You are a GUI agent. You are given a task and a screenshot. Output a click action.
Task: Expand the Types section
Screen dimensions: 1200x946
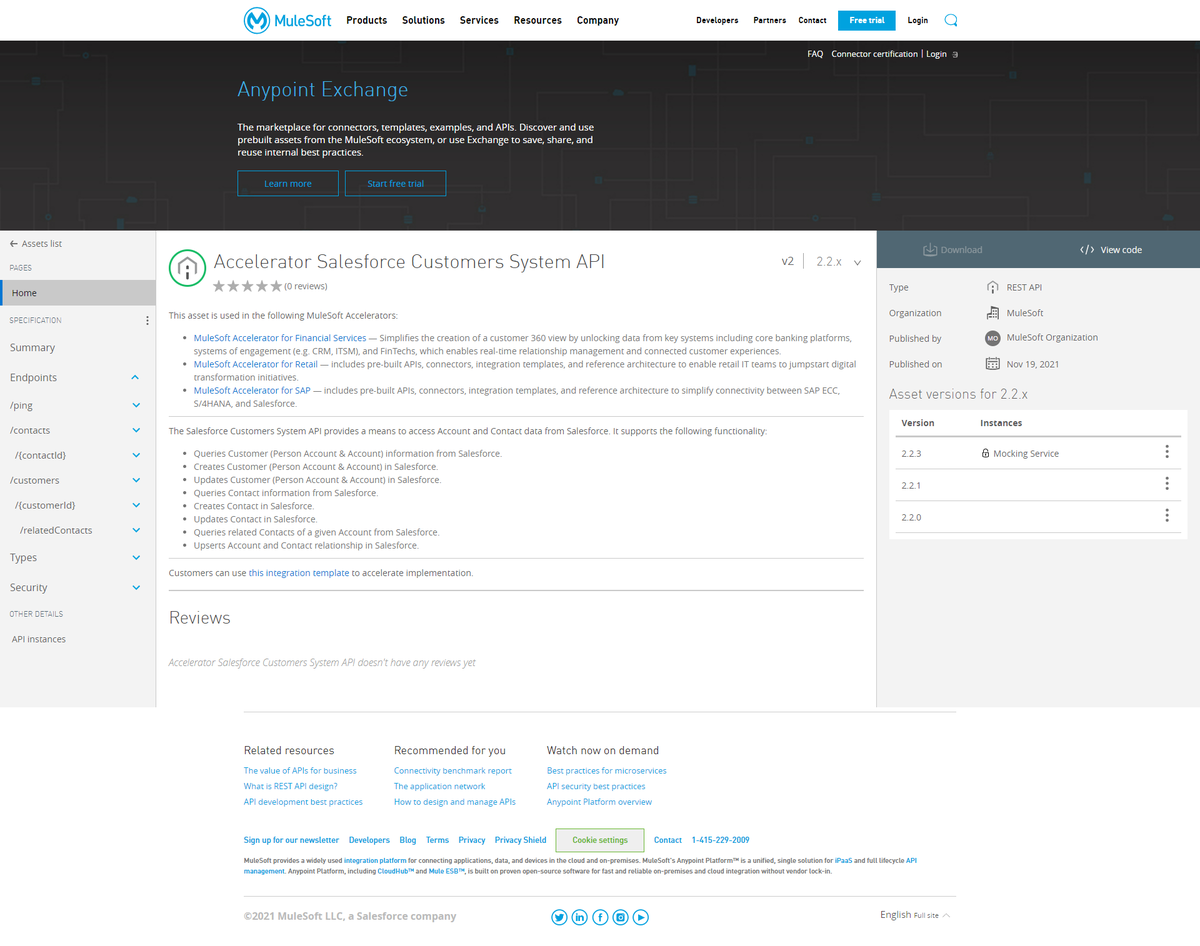click(136, 558)
